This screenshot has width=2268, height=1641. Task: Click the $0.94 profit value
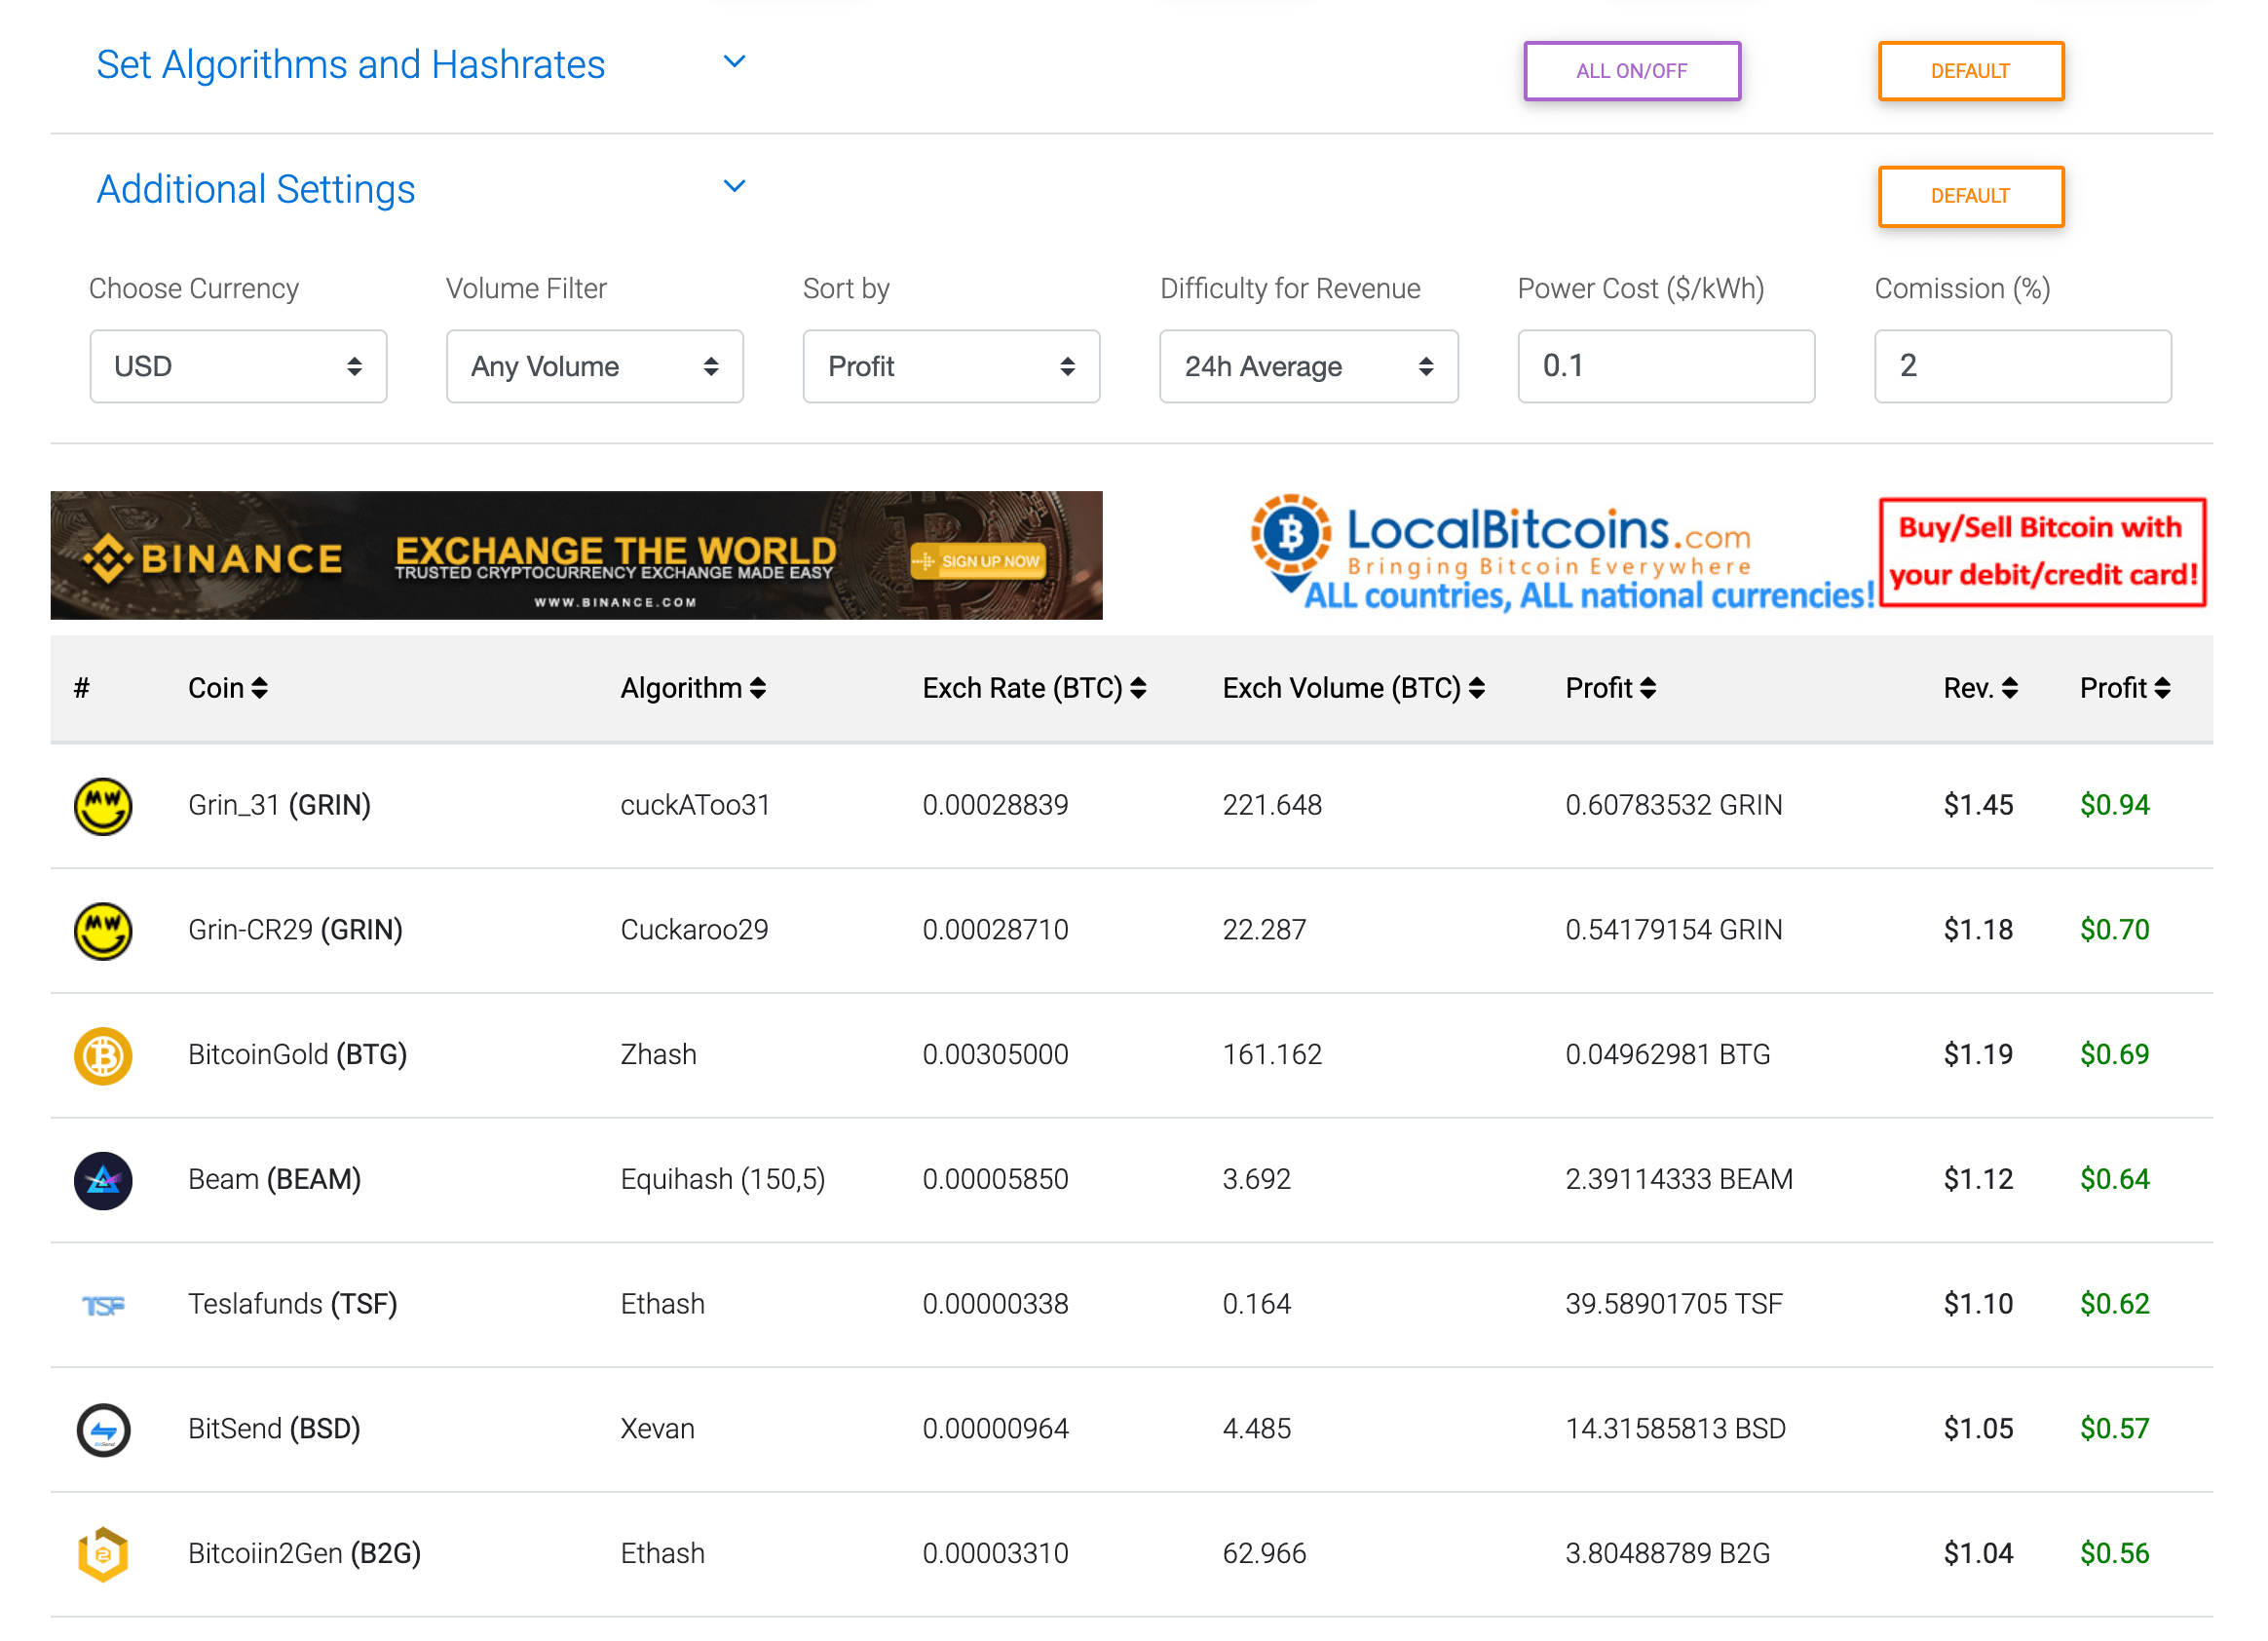(2116, 806)
